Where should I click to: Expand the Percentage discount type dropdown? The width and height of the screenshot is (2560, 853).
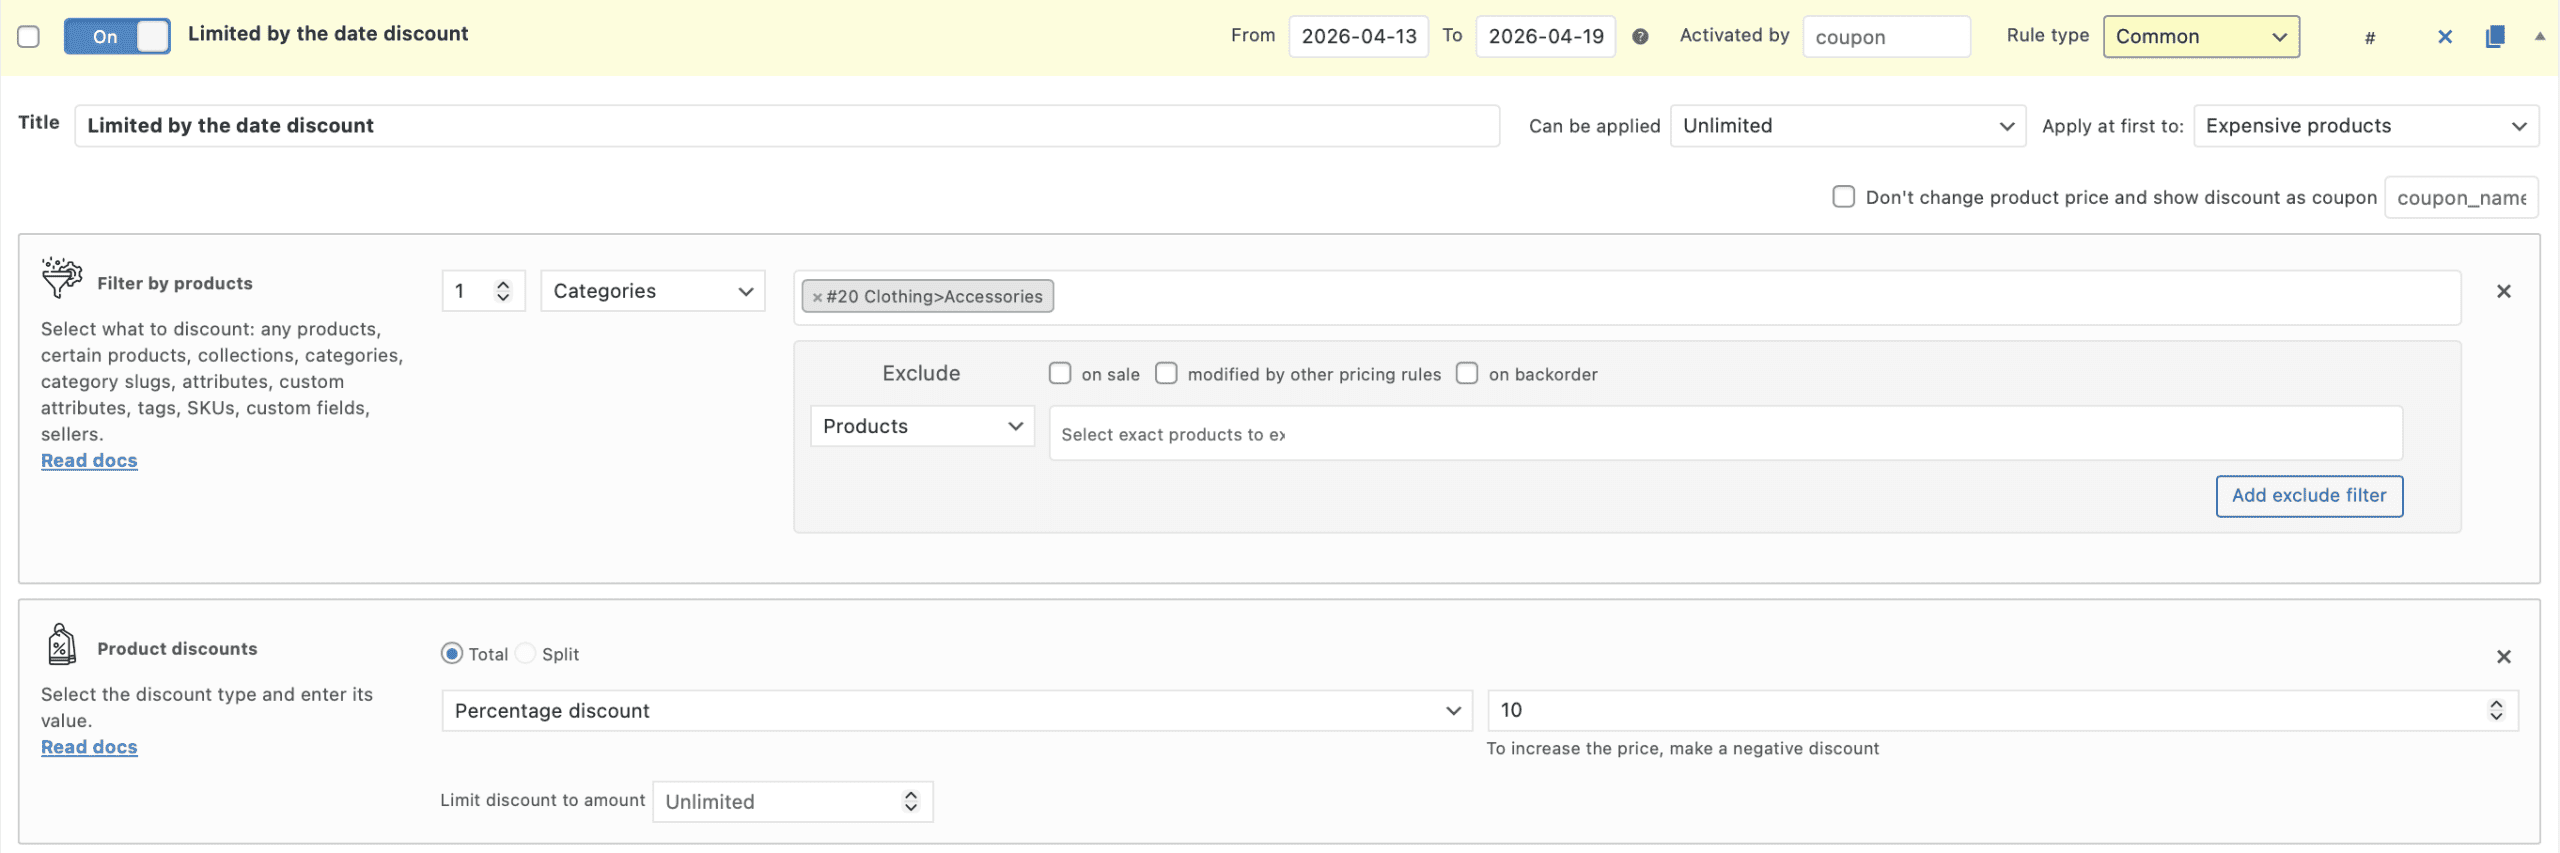click(956, 711)
